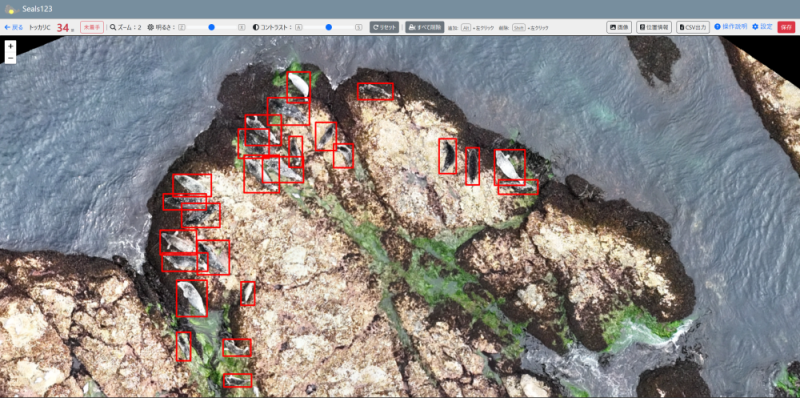Adjust the 明るさ brightness slider handle
Screen dimensions: 800x398
[211, 28]
